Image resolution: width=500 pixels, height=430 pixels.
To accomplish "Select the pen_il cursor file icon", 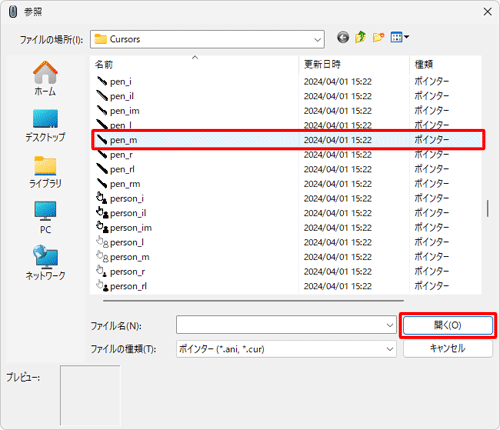I will 102,96.
